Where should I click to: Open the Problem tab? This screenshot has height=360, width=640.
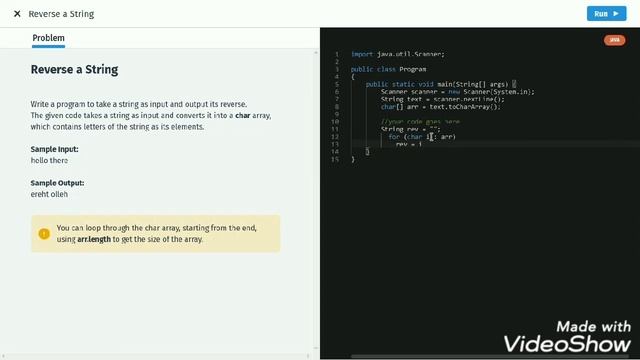coord(49,38)
